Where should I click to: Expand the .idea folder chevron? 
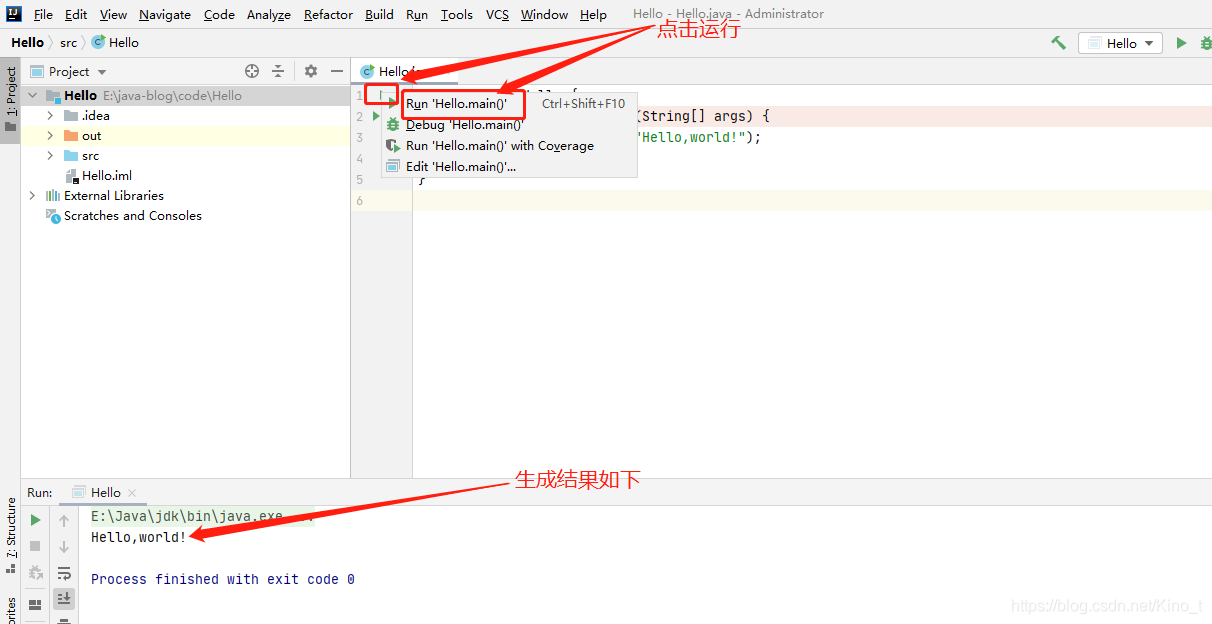click(50, 116)
